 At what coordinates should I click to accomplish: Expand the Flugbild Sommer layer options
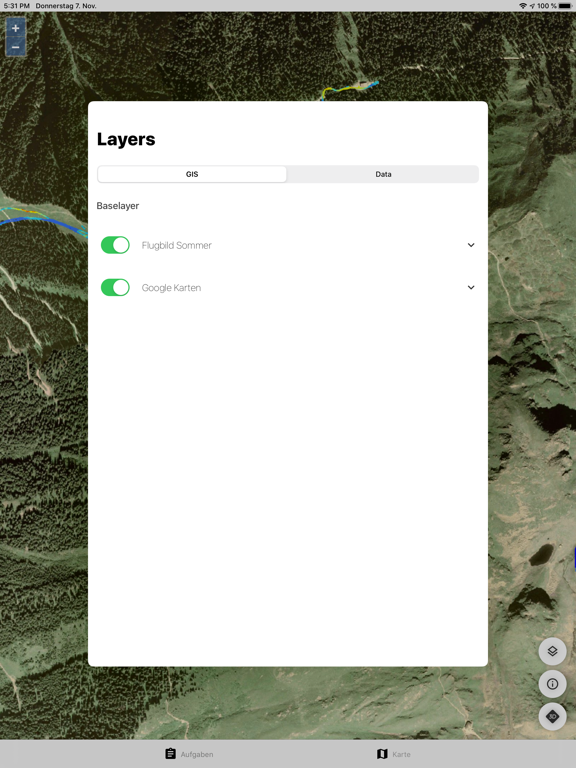pos(471,245)
